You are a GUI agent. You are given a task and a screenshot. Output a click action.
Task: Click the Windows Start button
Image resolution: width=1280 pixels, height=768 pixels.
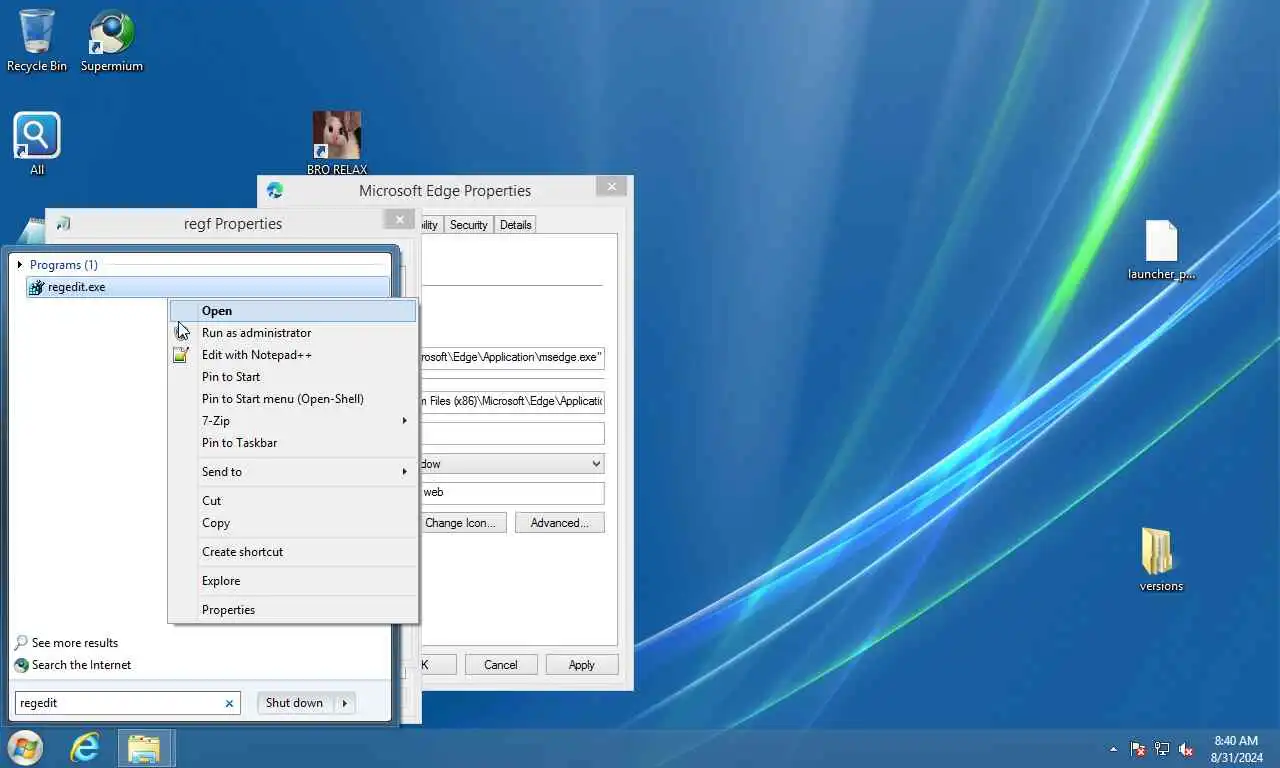[x=25, y=748]
